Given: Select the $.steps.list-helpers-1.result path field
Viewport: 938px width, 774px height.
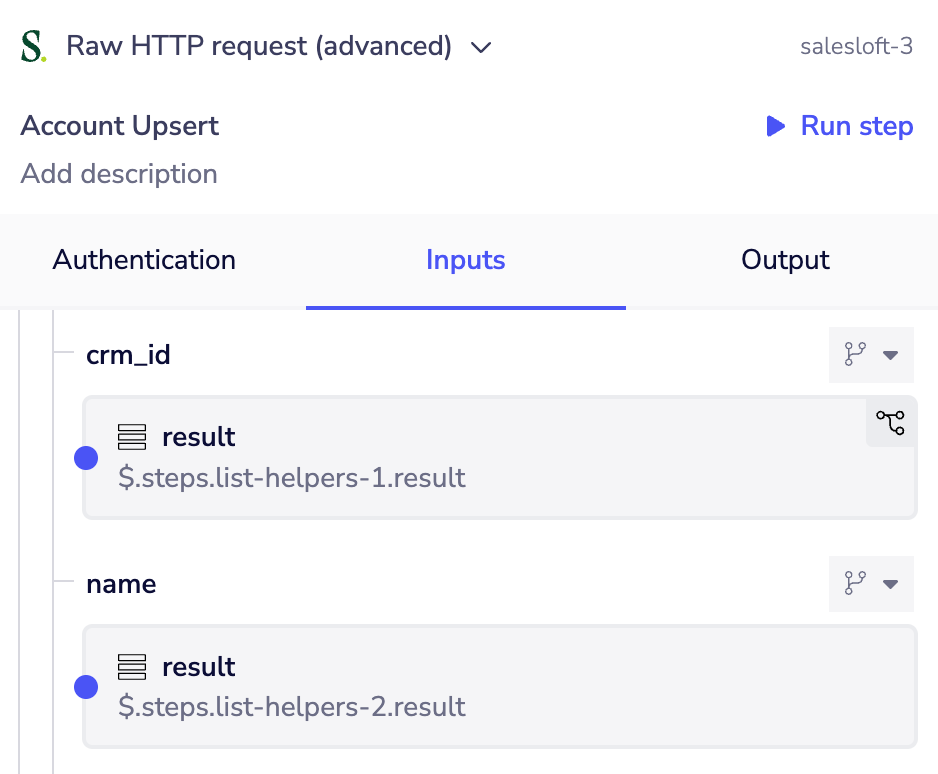Looking at the screenshot, I should point(292,478).
